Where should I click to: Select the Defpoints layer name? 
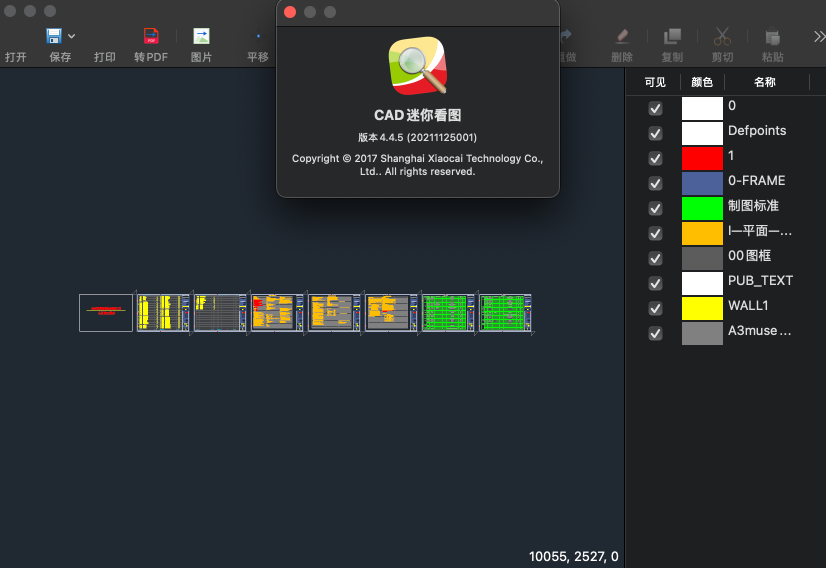pyautogui.click(x=757, y=131)
